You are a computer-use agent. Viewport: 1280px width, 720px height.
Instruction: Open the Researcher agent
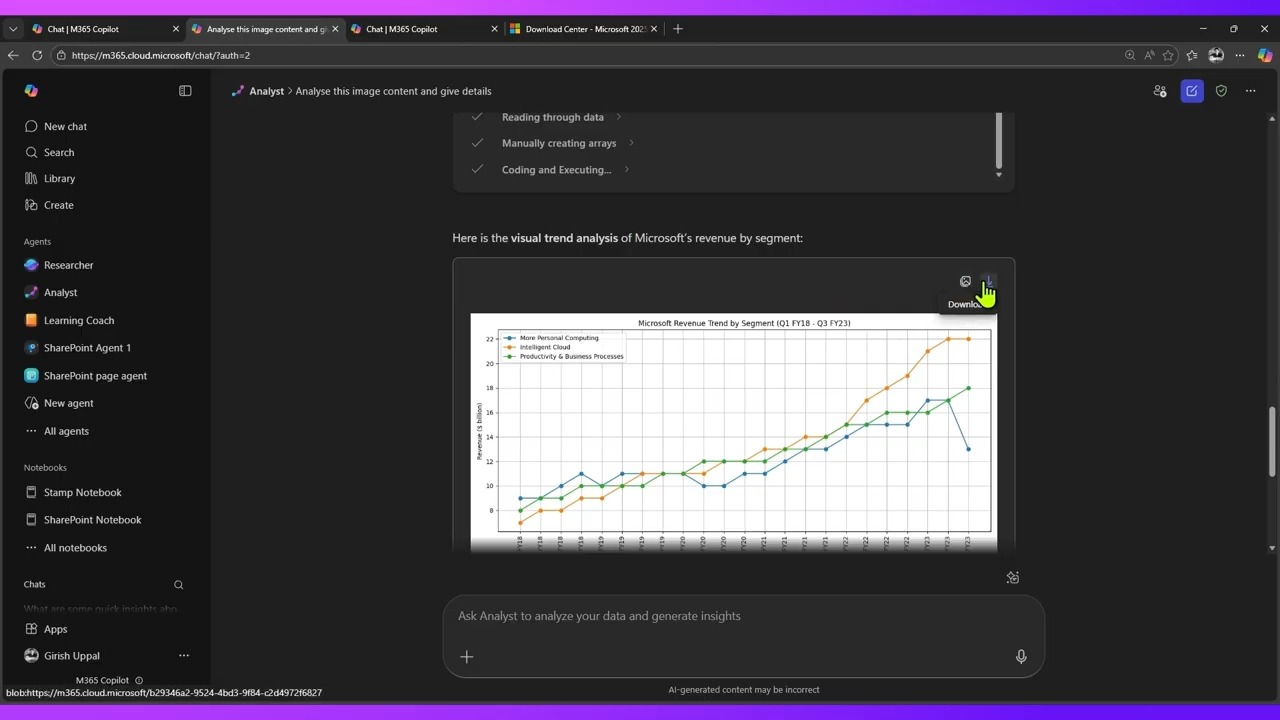[68, 265]
